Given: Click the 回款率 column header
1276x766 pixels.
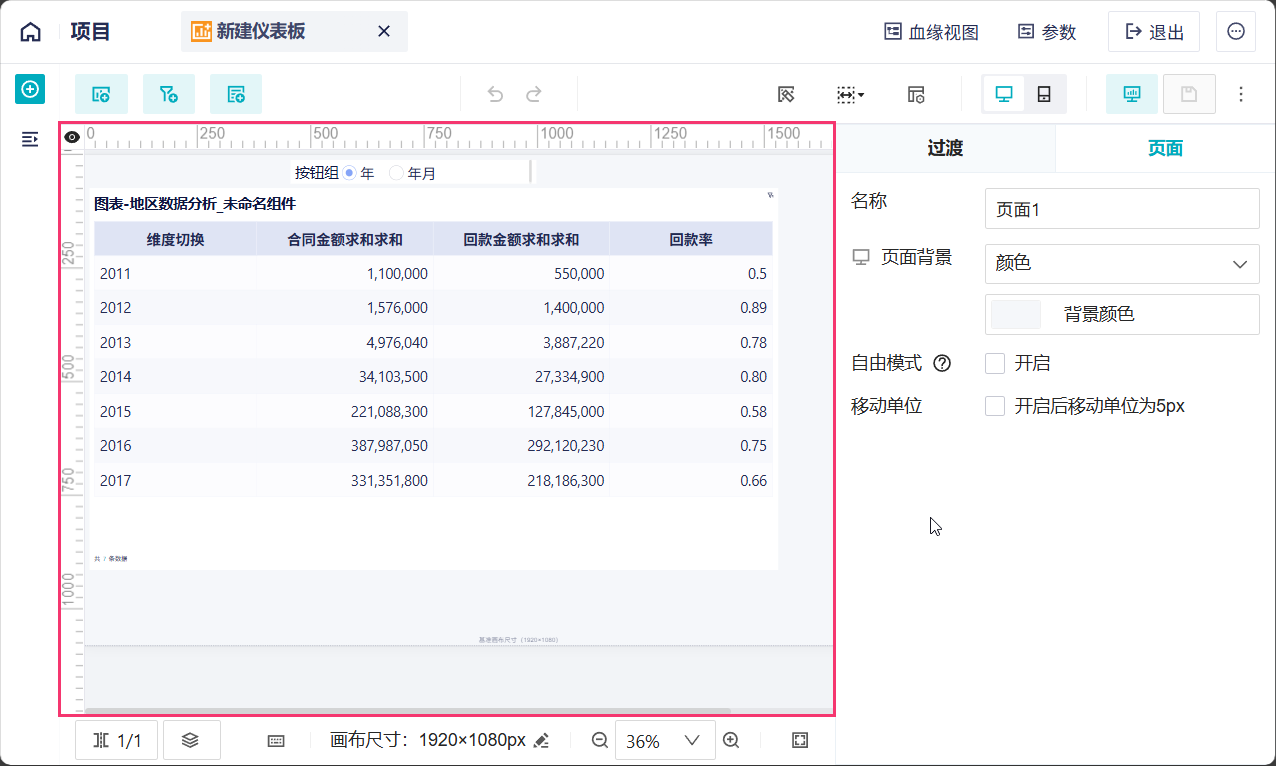Looking at the screenshot, I should coord(691,239).
